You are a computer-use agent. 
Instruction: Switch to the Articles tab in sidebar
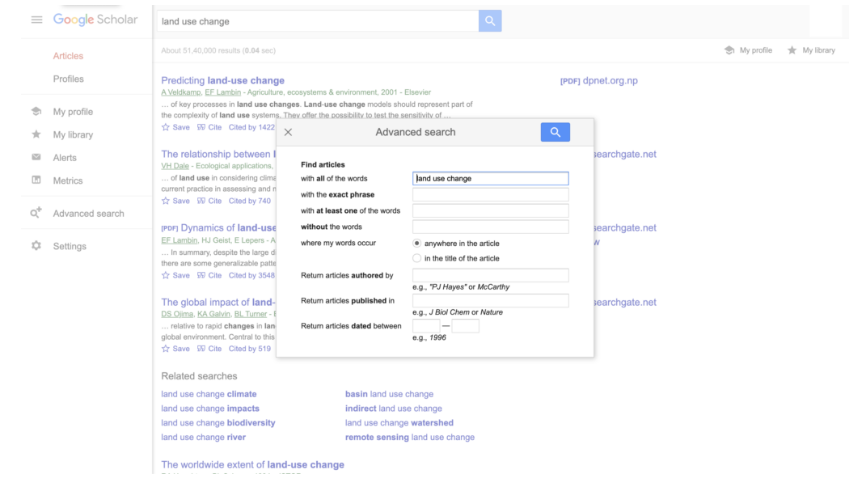(68, 56)
